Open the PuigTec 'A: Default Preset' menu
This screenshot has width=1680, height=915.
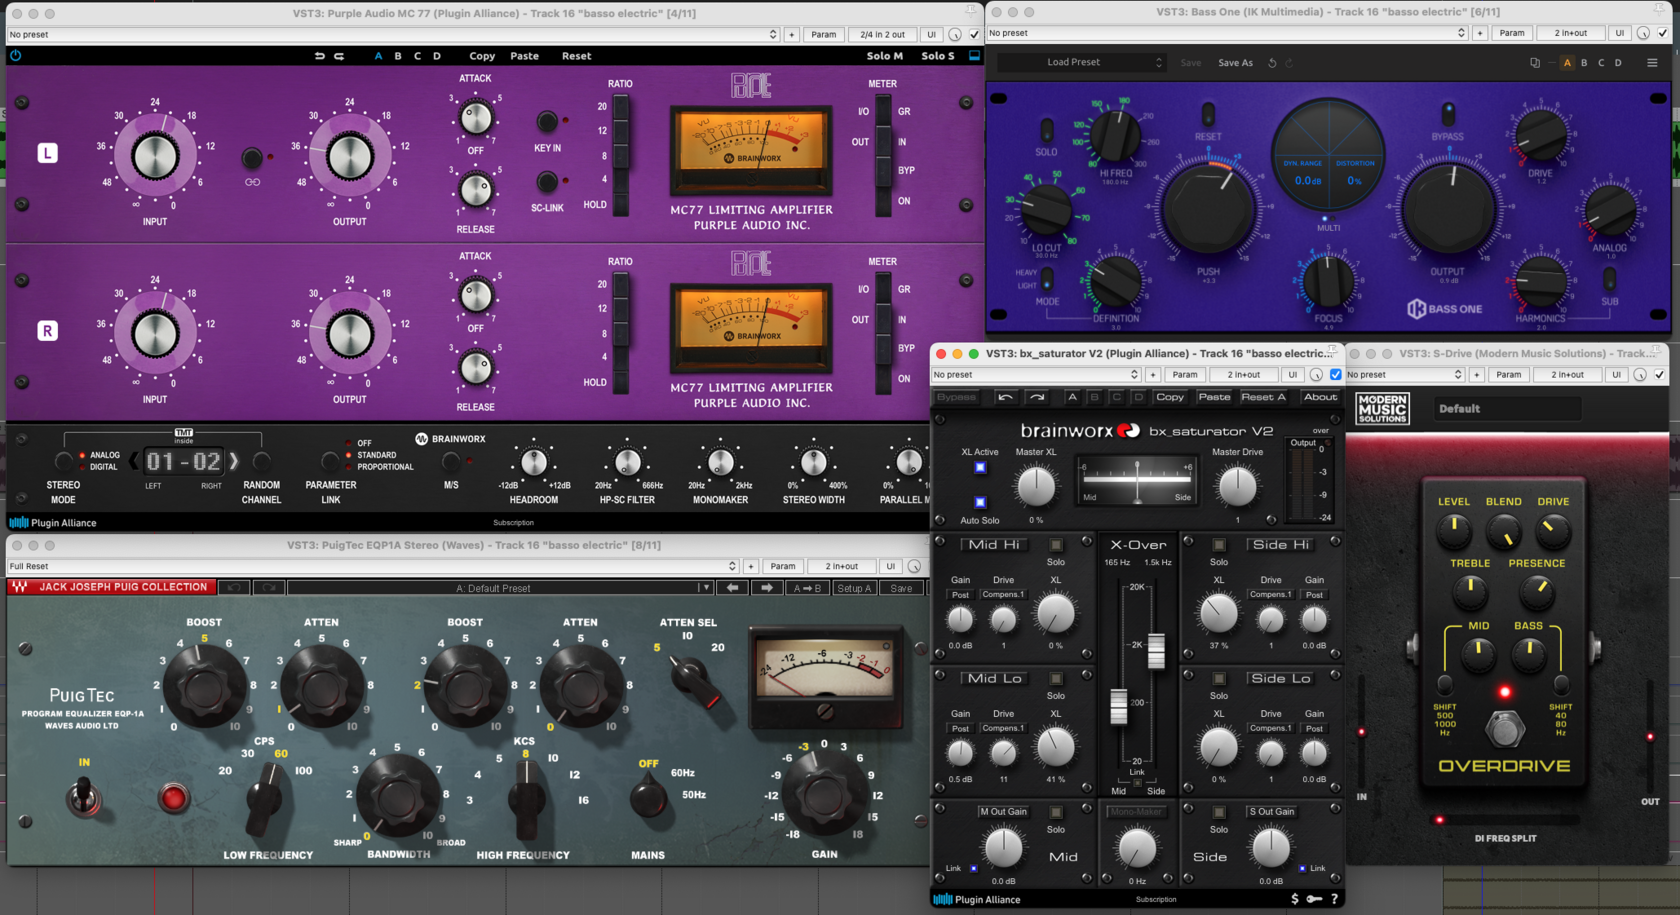coord(499,588)
